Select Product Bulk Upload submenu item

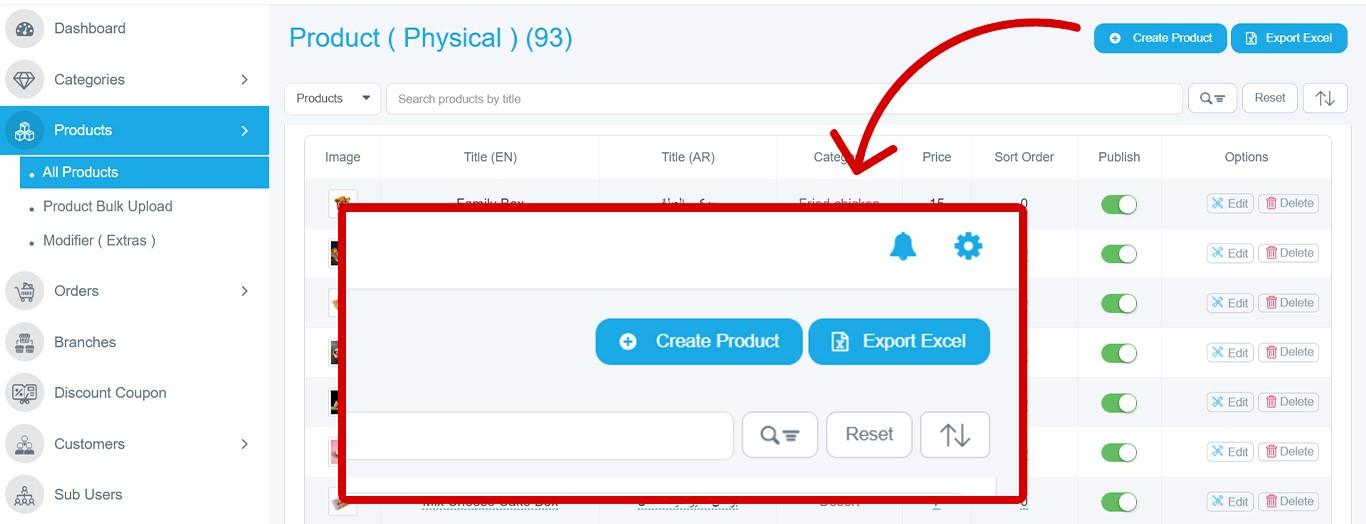(x=108, y=206)
